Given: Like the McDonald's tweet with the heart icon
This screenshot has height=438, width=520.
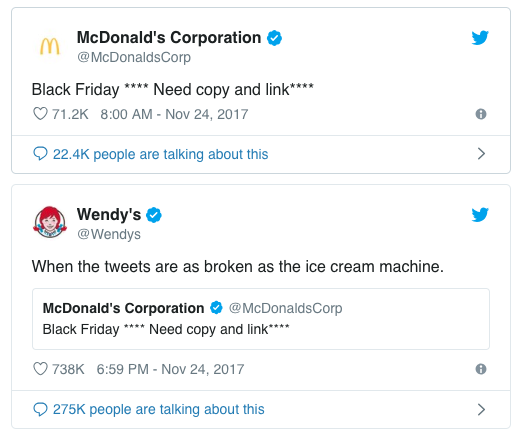Looking at the screenshot, I should point(40,114).
